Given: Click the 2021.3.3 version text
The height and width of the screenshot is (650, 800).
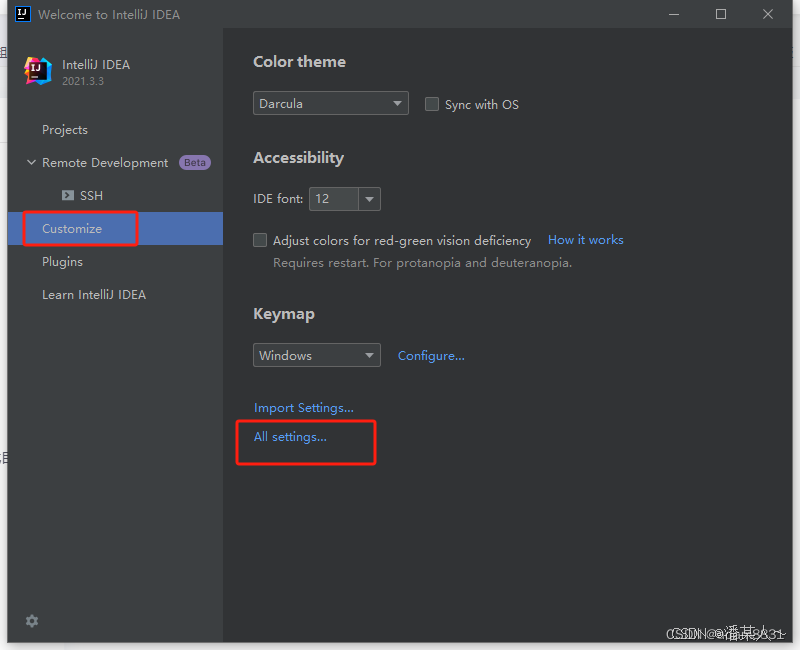Looking at the screenshot, I should click(83, 81).
